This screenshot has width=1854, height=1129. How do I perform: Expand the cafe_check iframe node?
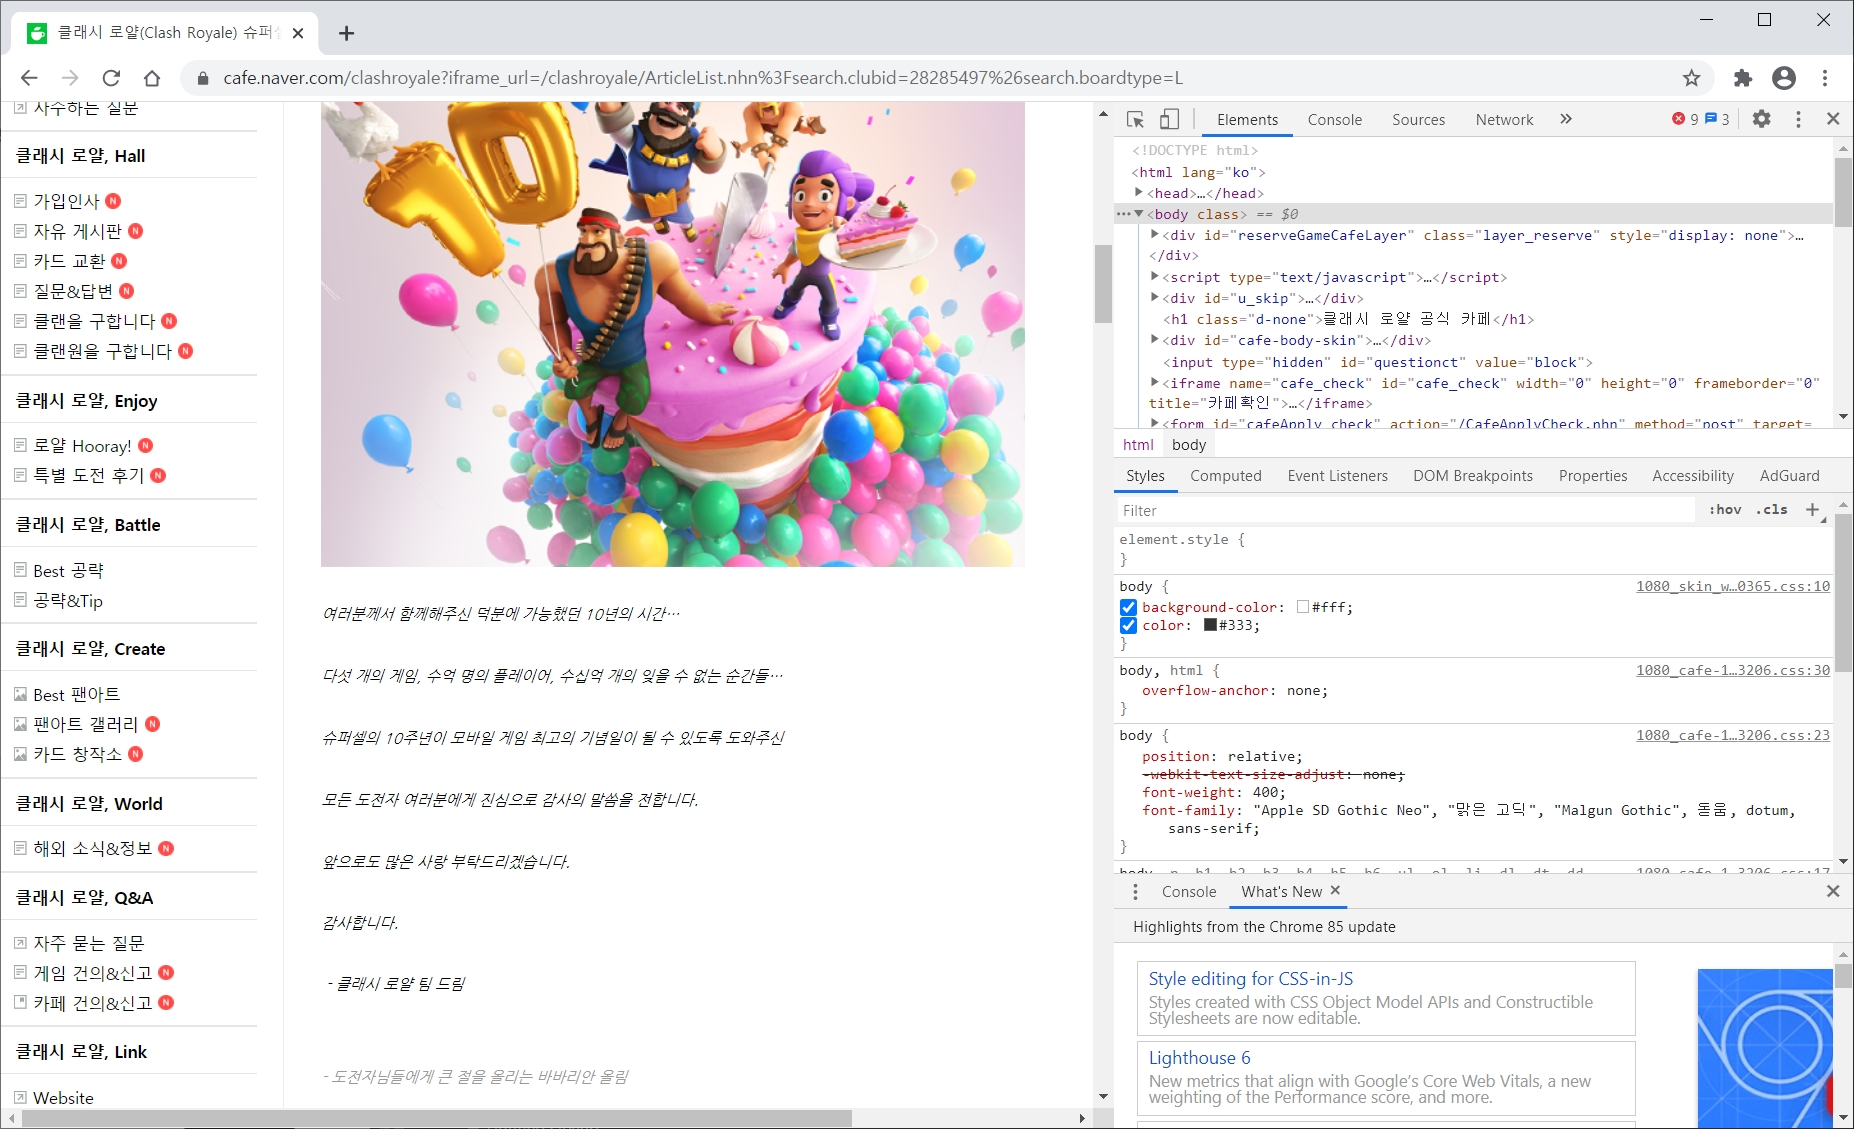(x=1154, y=382)
